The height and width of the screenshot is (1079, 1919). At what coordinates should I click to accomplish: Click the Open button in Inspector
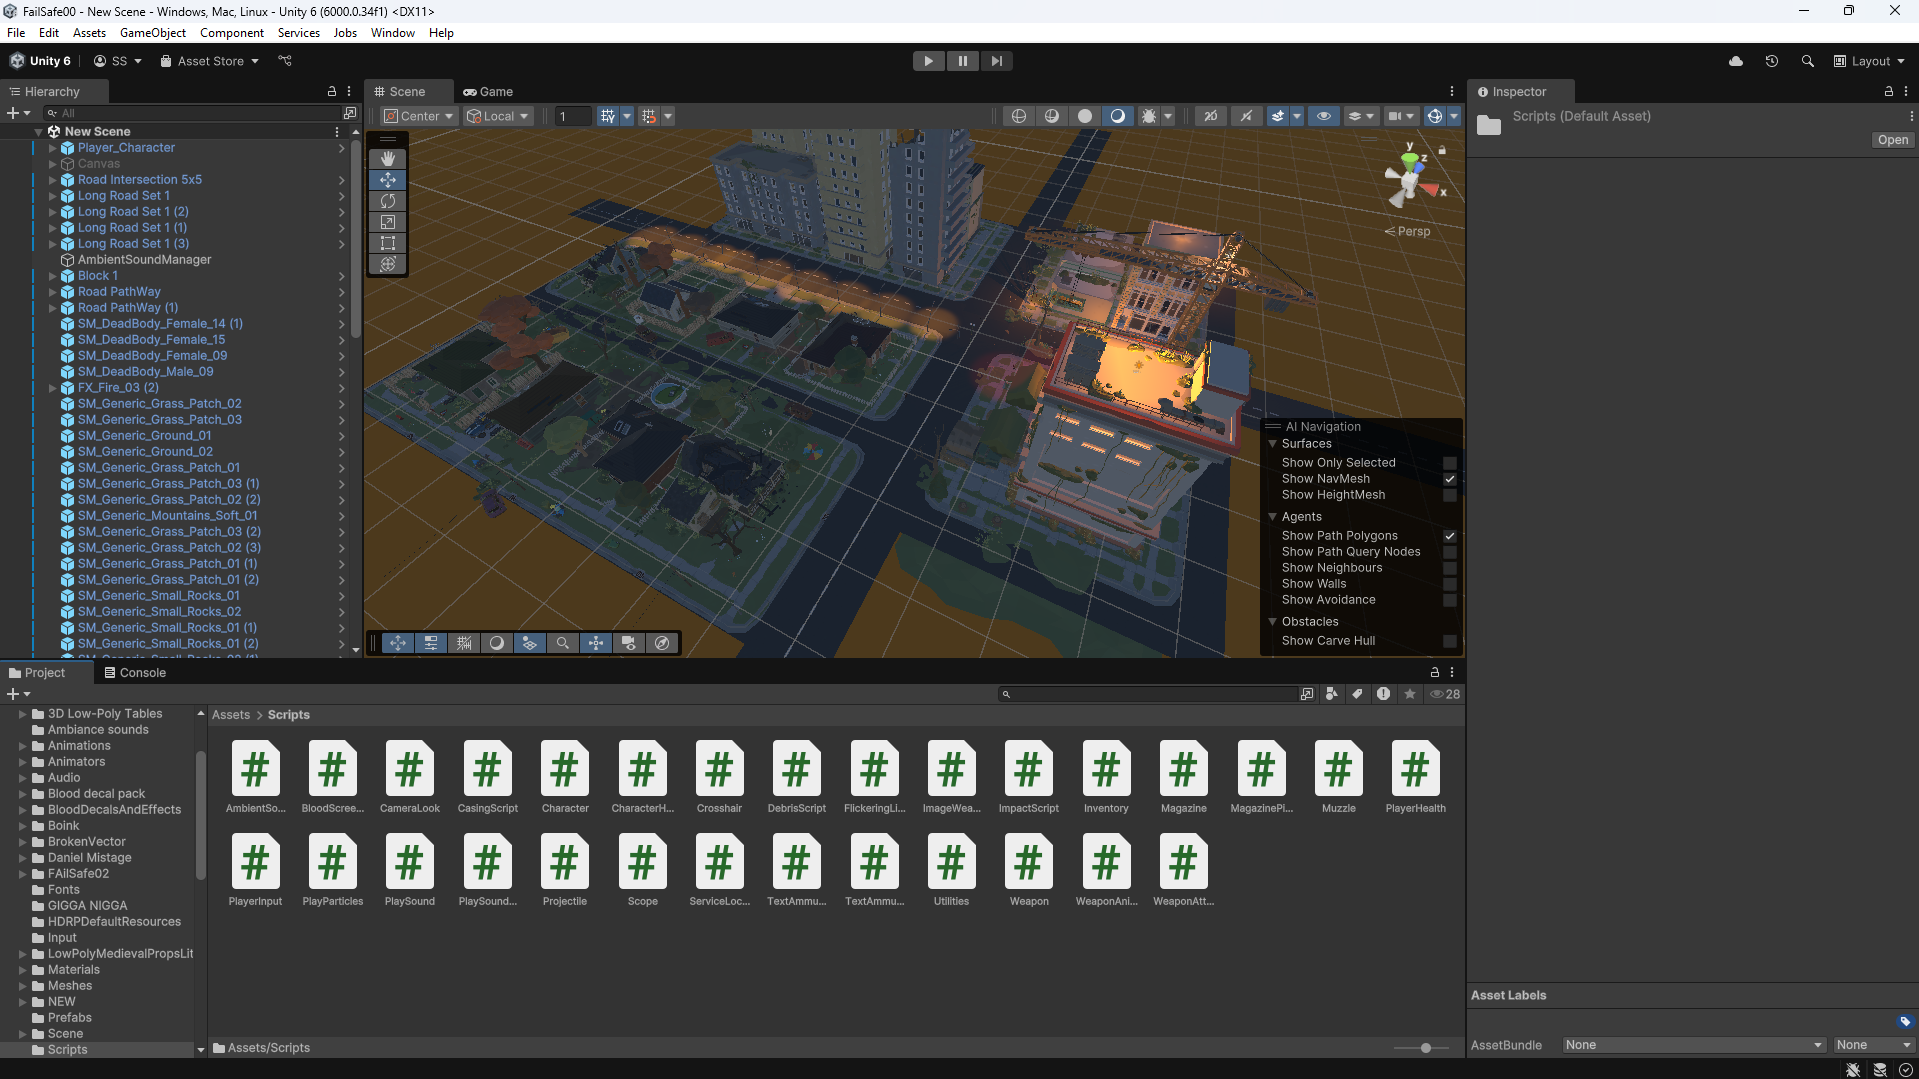(x=1892, y=140)
